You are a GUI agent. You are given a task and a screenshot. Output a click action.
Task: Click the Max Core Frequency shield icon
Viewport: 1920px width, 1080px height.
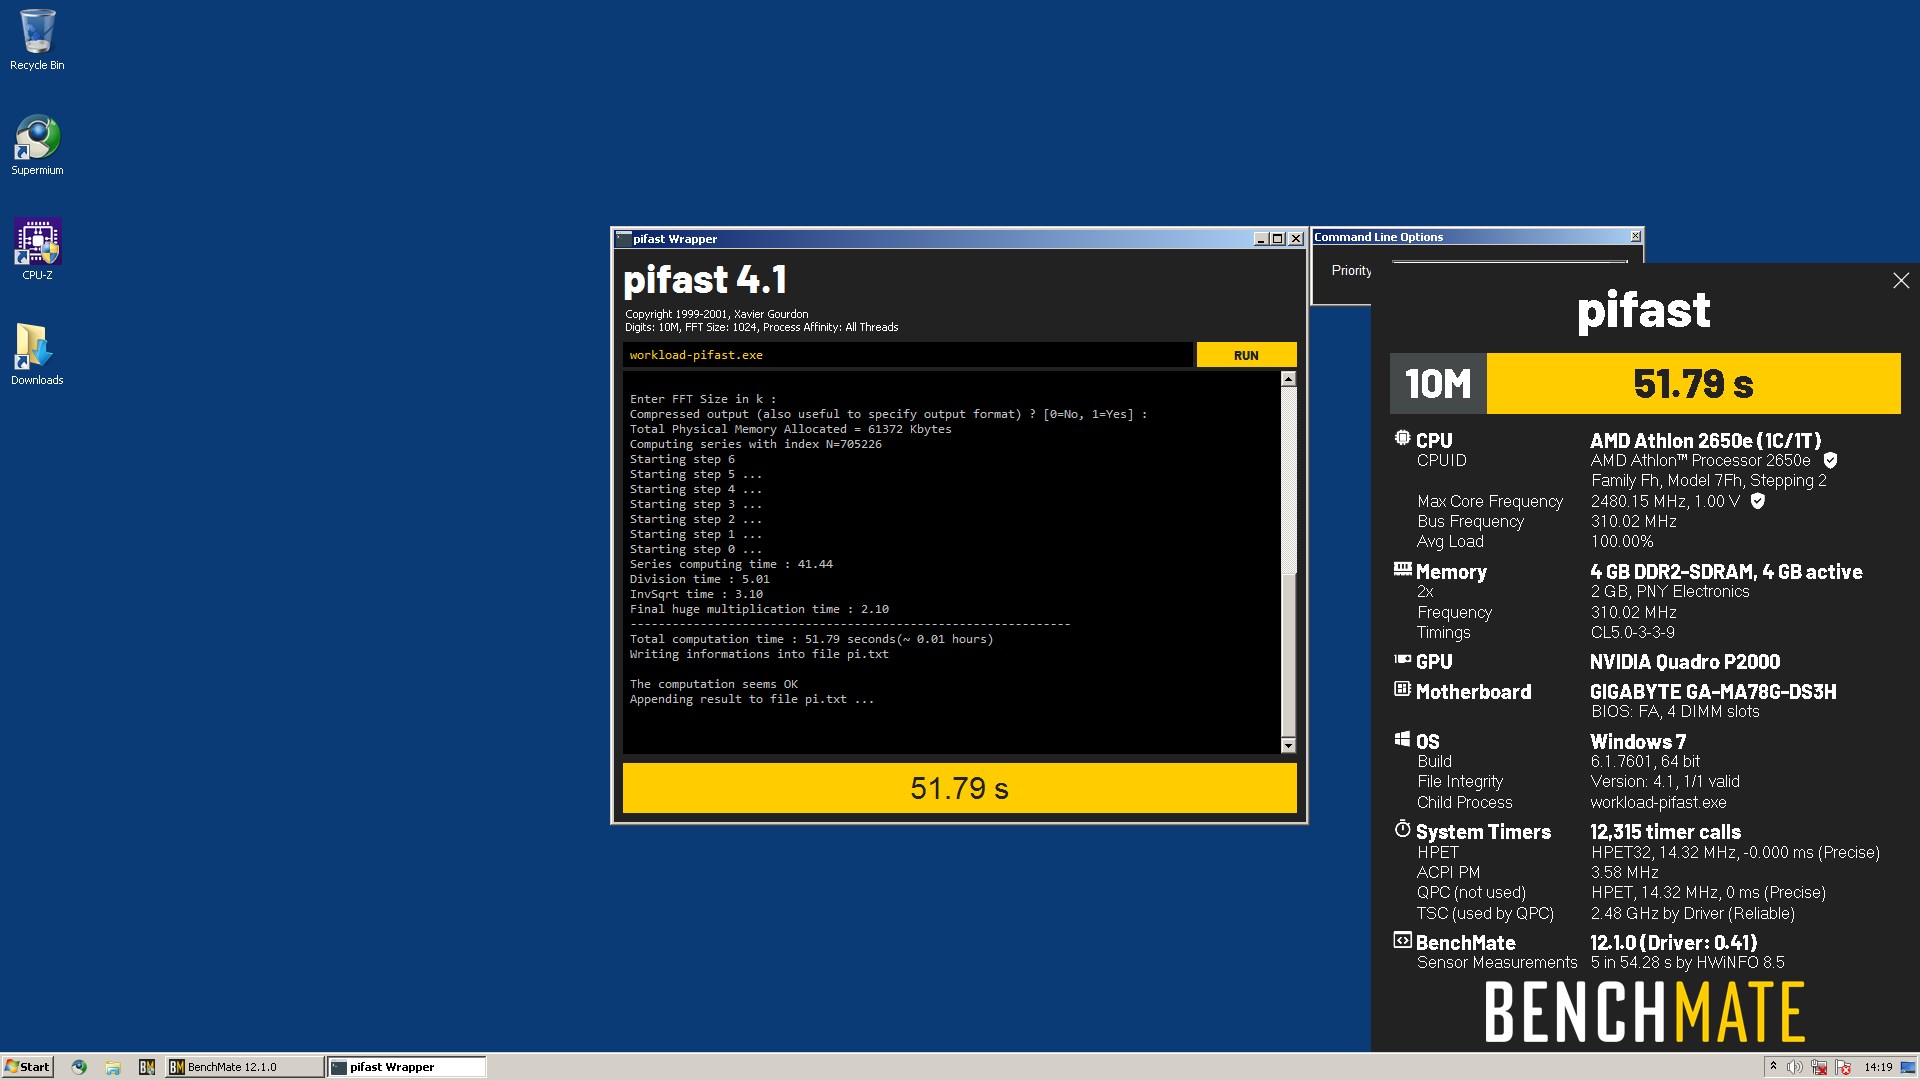[1758, 501]
